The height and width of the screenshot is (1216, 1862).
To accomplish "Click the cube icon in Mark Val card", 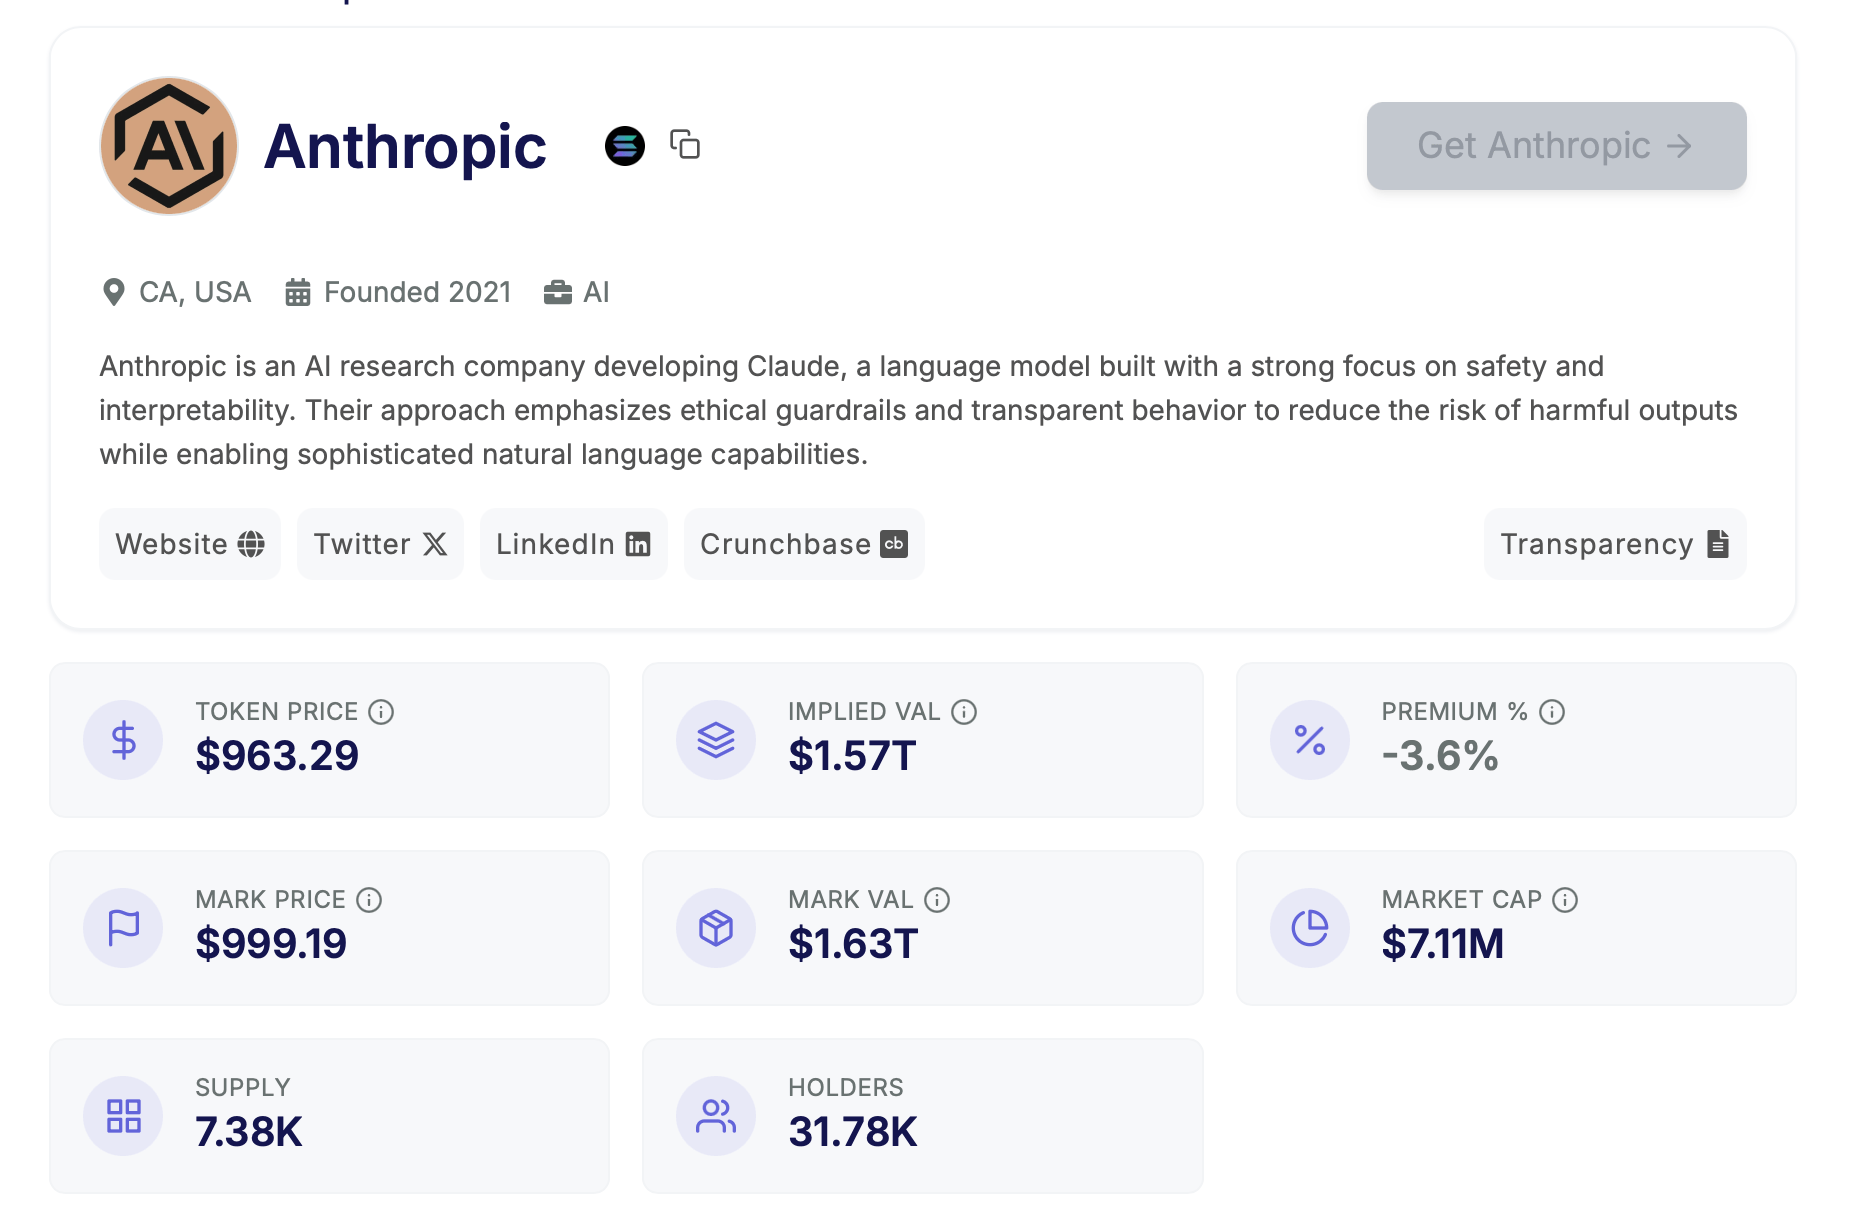I will (x=716, y=928).
